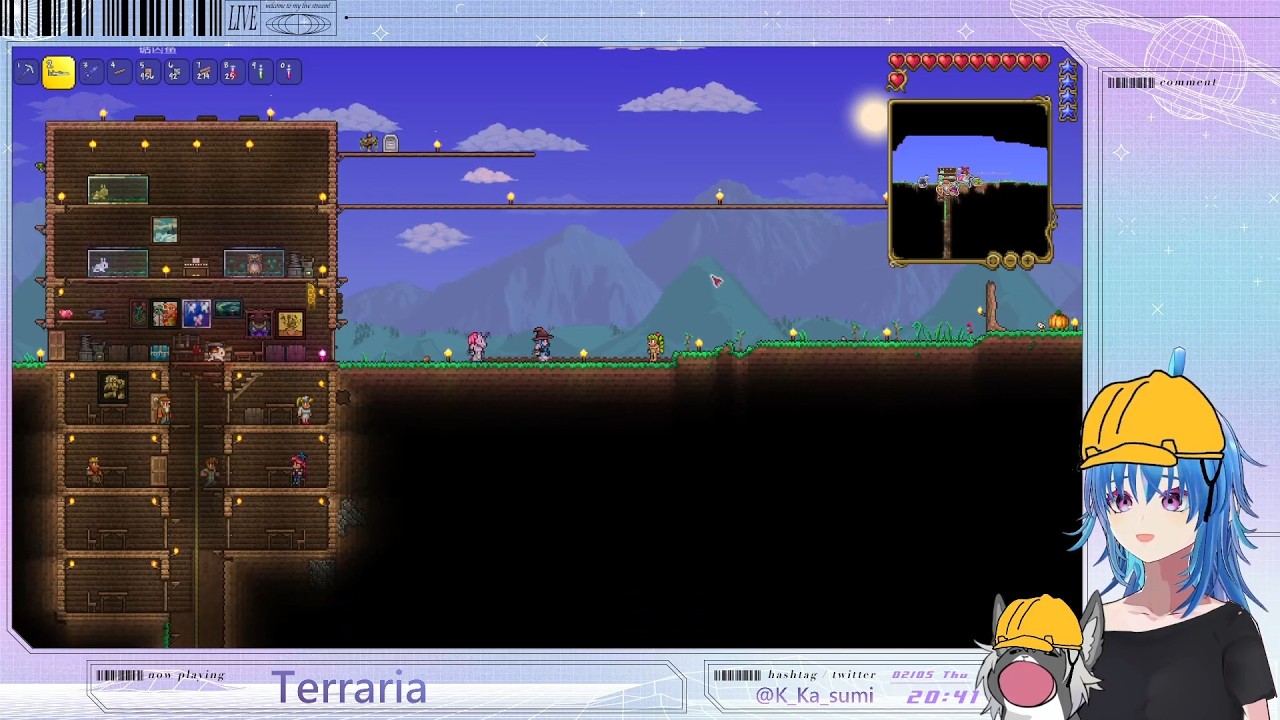Click the piano on the second floor
This screenshot has height=720, width=1280.
(196, 268)
